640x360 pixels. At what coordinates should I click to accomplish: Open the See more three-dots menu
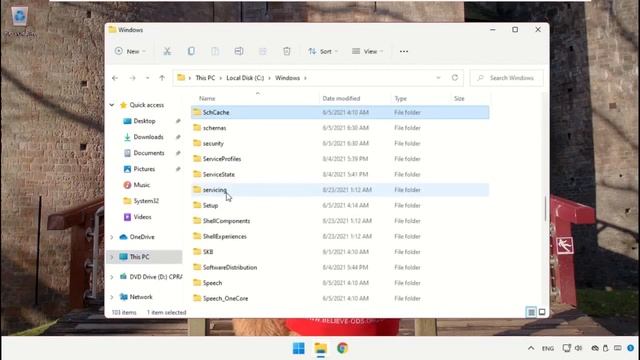[404, 51]
